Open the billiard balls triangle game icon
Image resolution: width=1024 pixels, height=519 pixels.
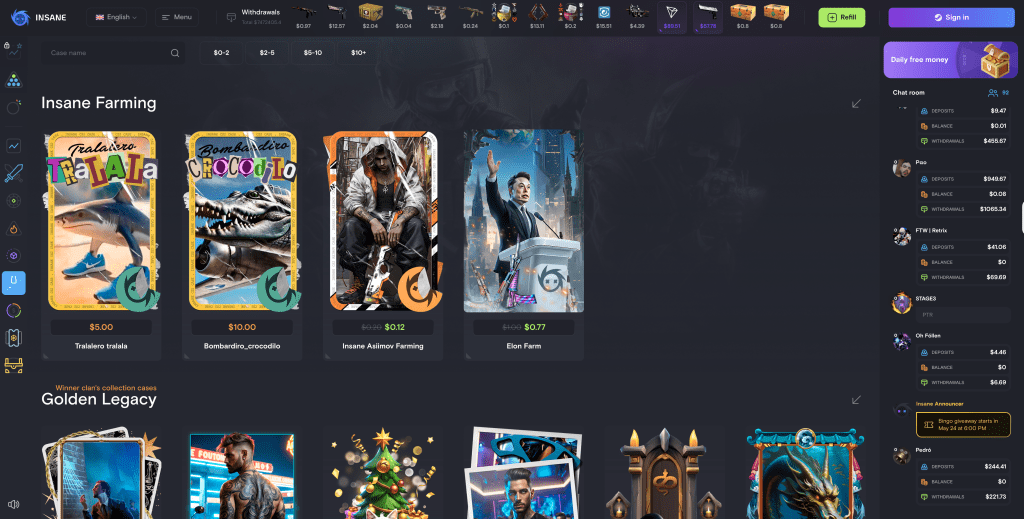point(13,80)
